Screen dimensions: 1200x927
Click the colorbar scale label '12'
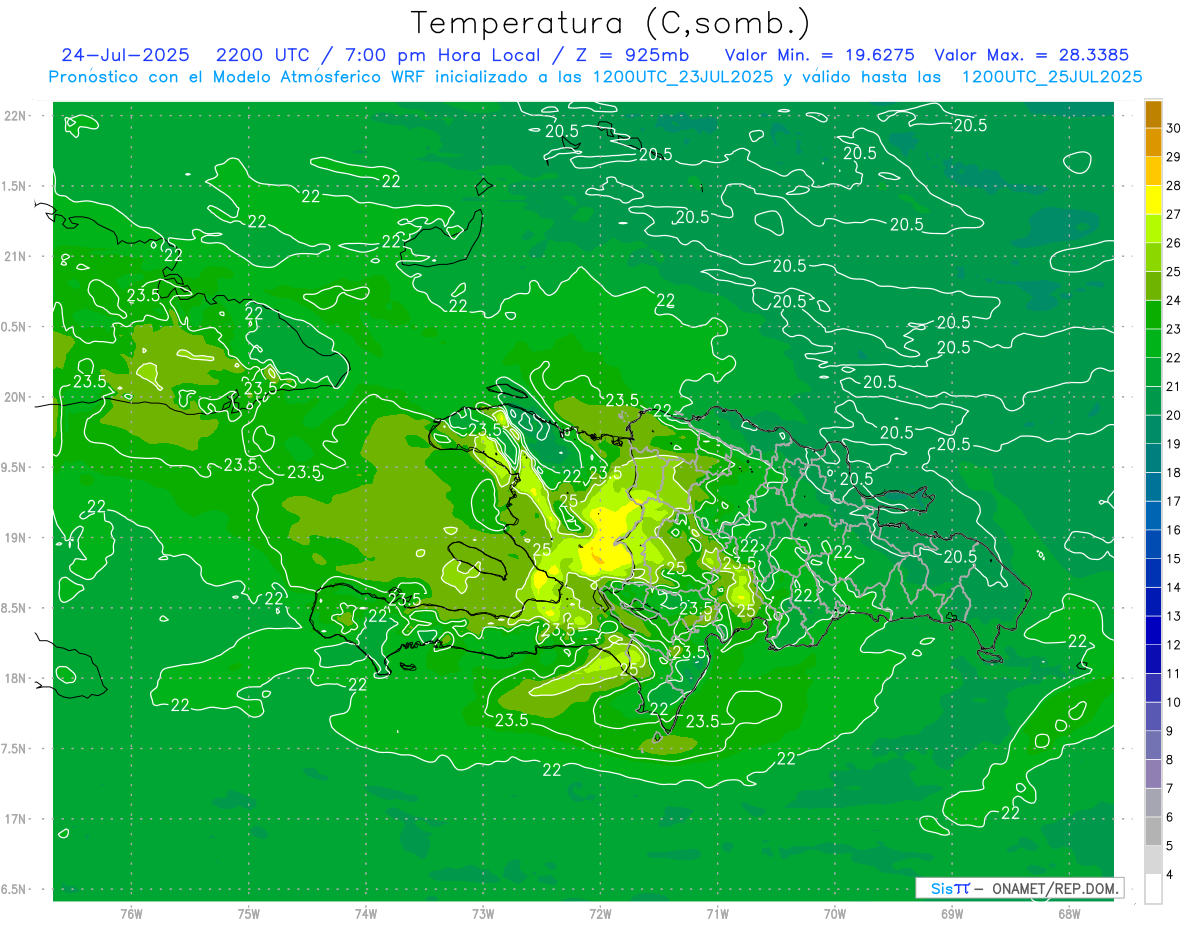pos(1174,645)
